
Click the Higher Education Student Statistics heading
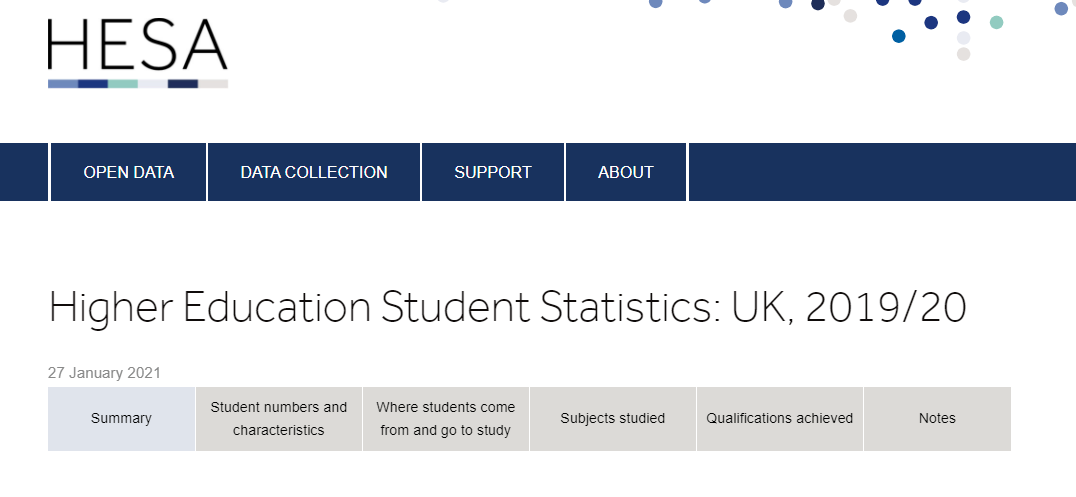pos(507,309)
